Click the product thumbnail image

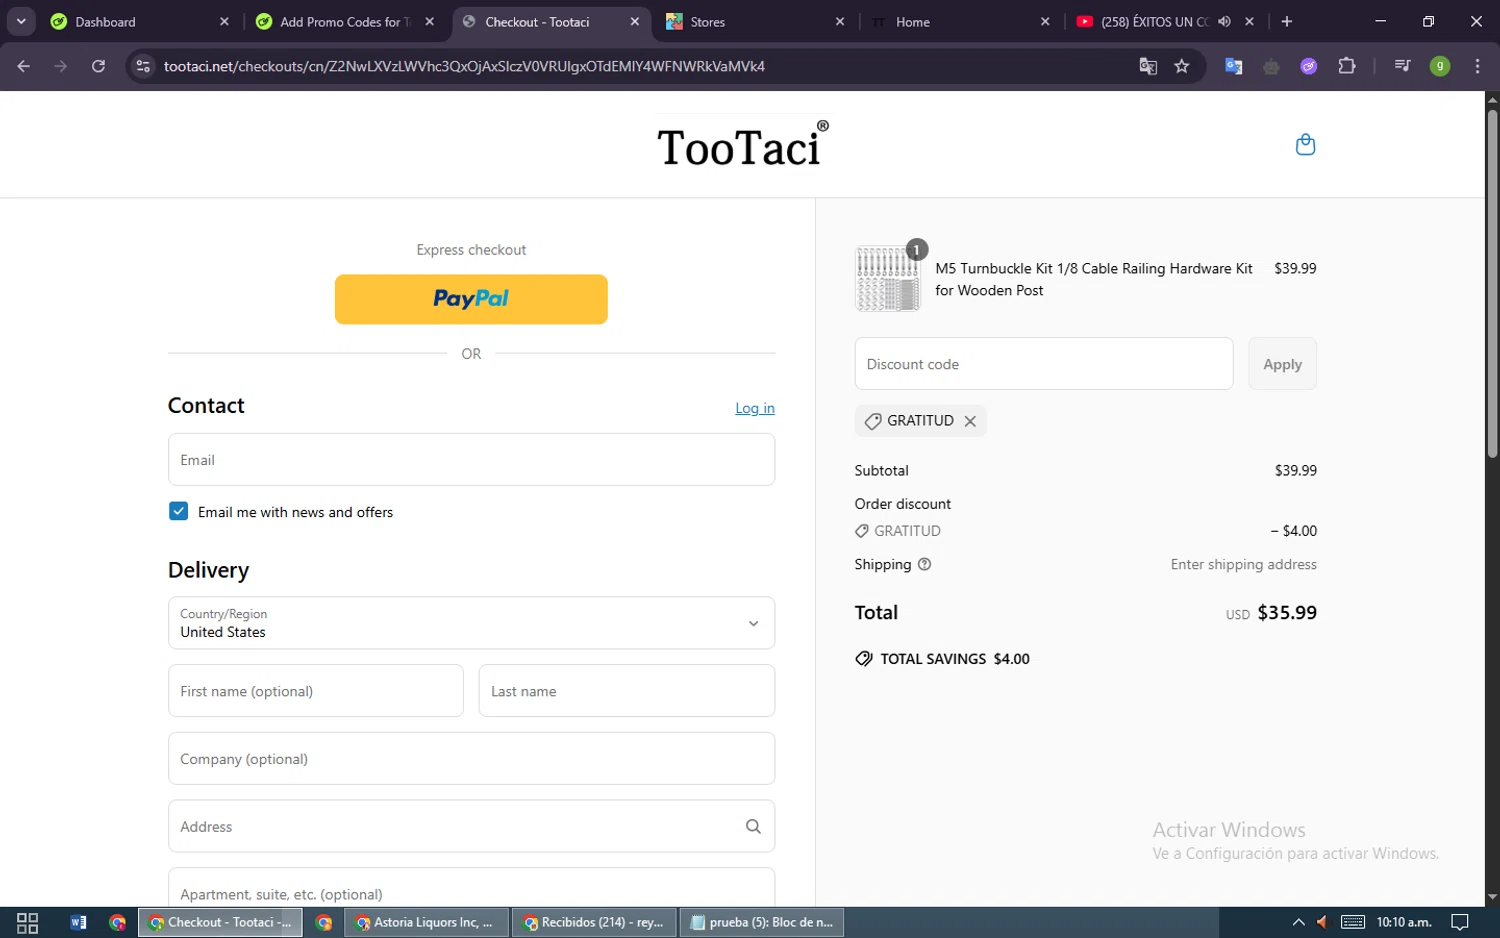pyautogui.click(x=887, y=279)
